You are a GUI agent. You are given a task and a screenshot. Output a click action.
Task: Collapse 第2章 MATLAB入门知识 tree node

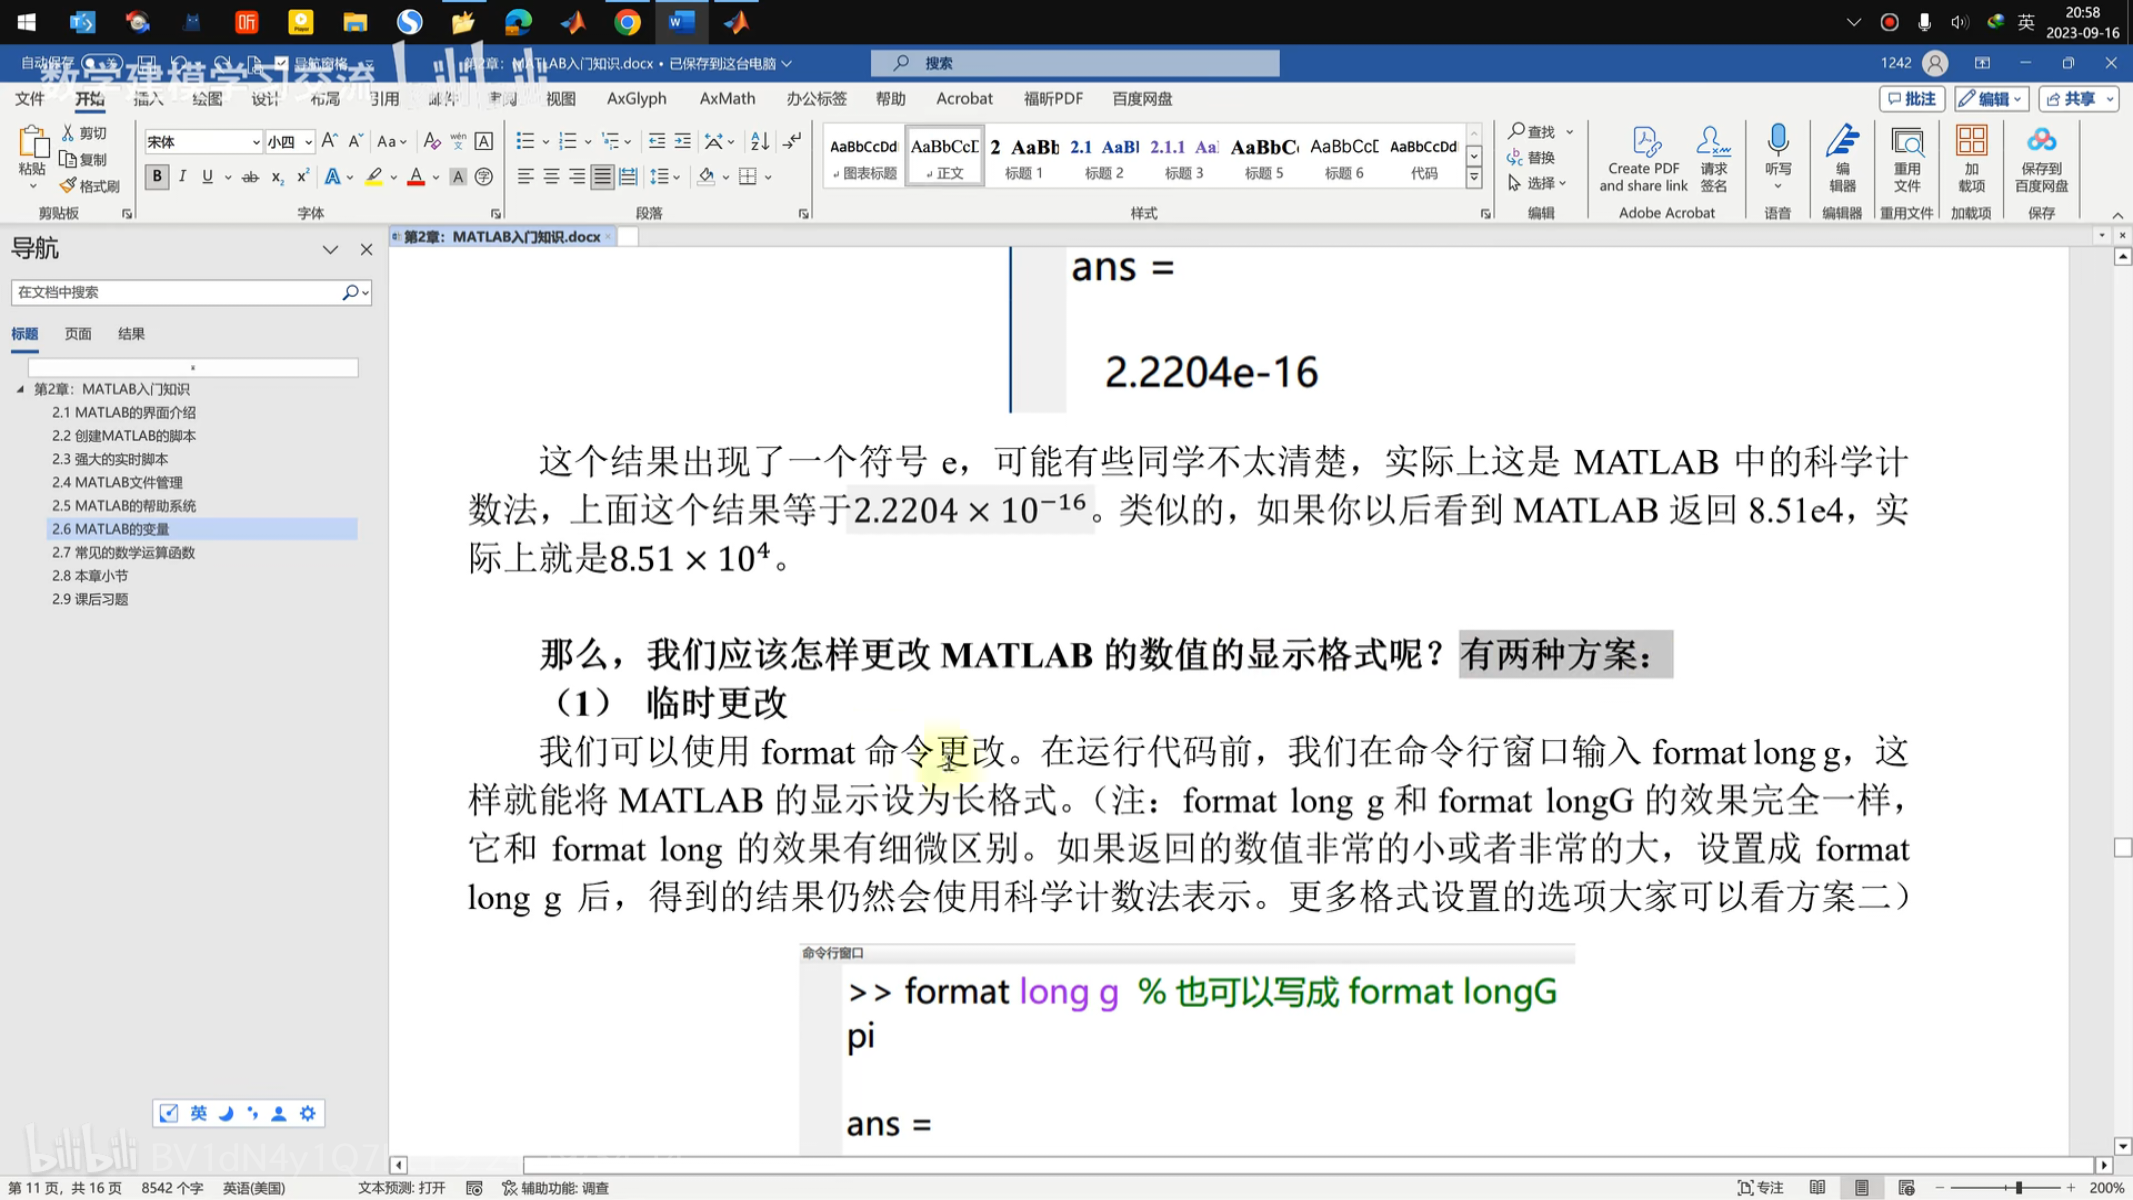(x=20, y=389)
